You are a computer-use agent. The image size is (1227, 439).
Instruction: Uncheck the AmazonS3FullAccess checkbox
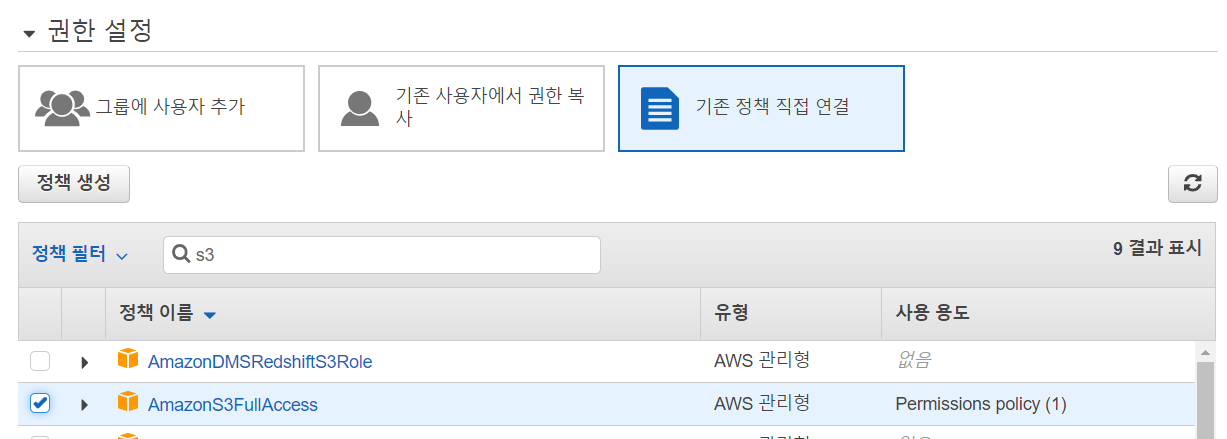tap(39, 403)
